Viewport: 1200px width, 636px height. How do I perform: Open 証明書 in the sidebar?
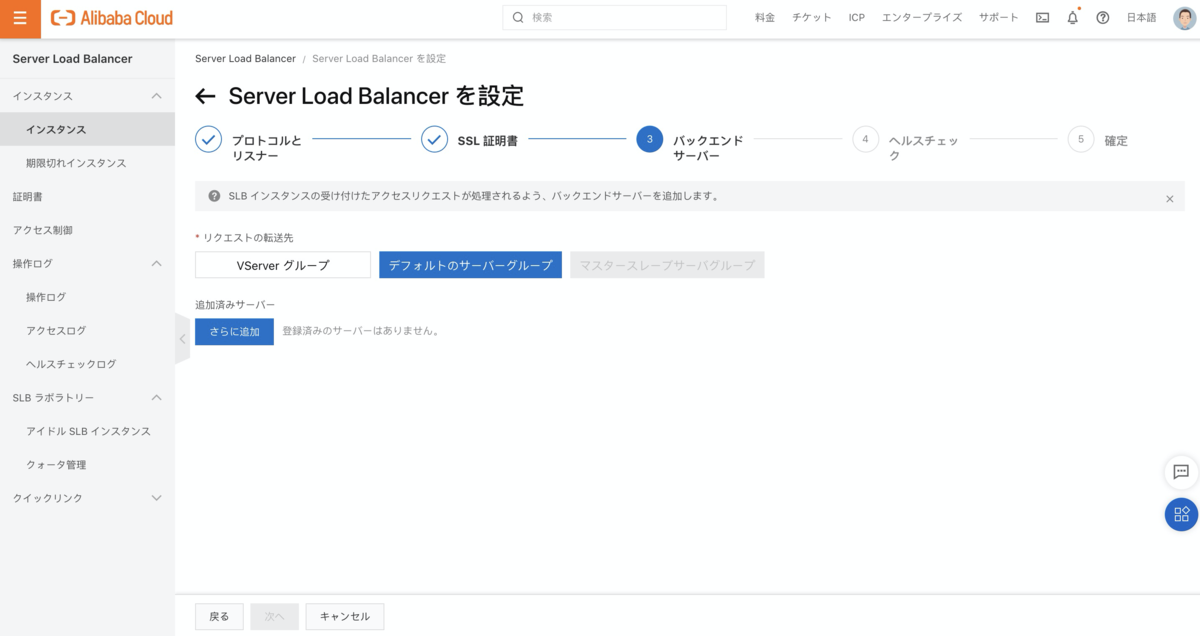click(x=27, y=197)
